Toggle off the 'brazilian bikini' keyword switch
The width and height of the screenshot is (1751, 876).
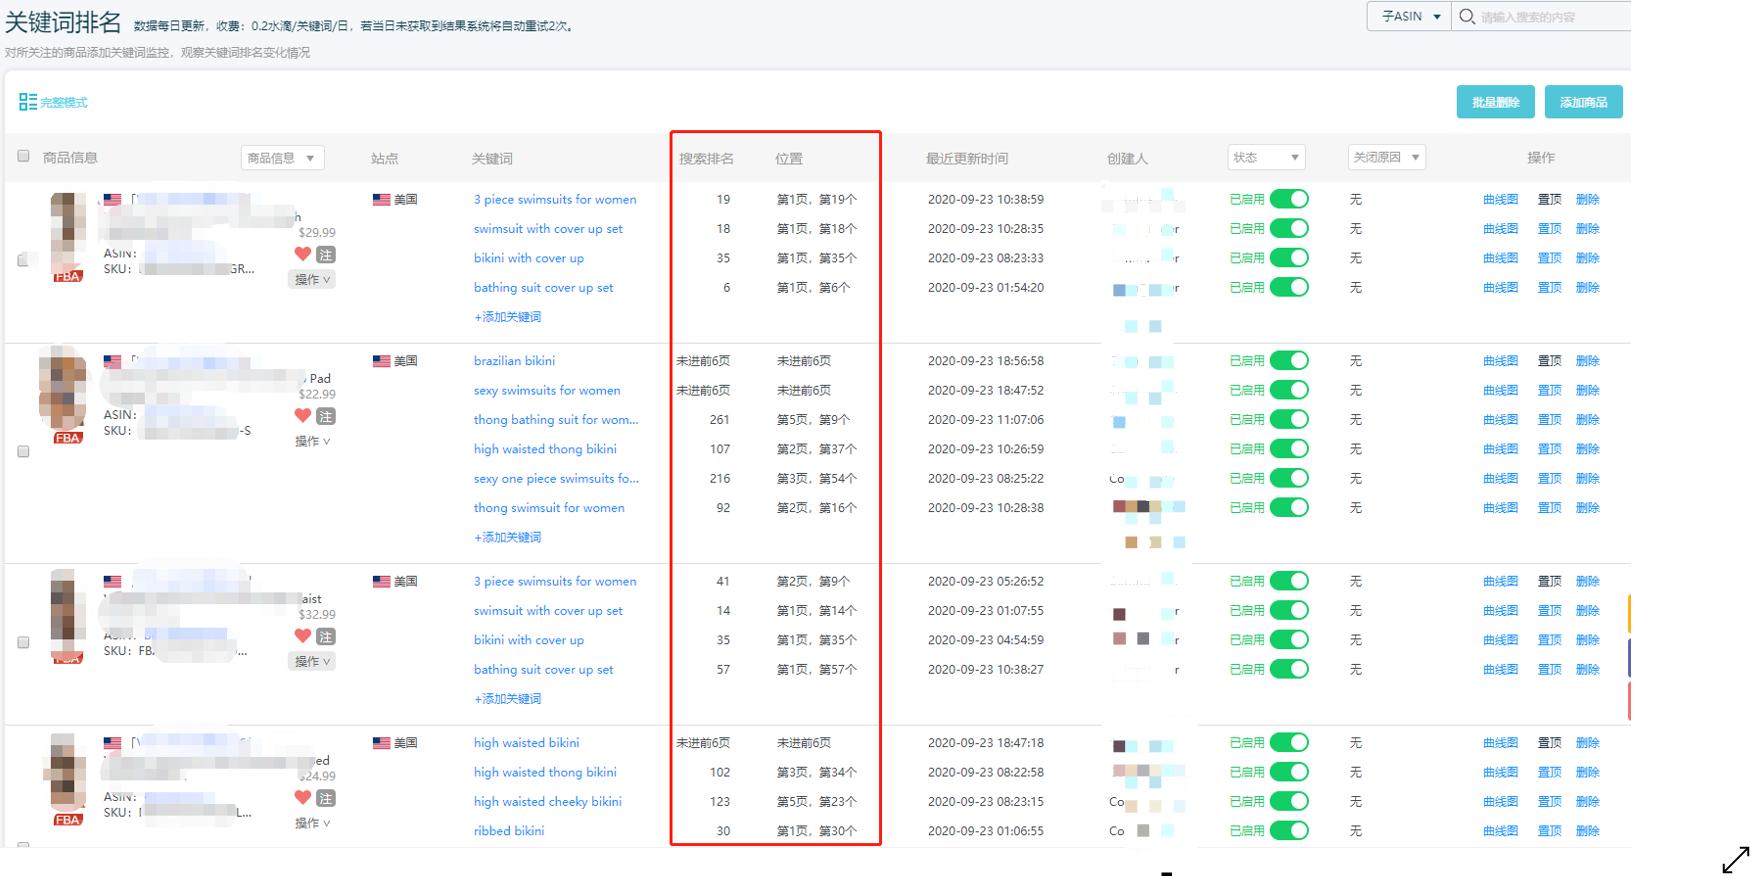pos(1289,361)
